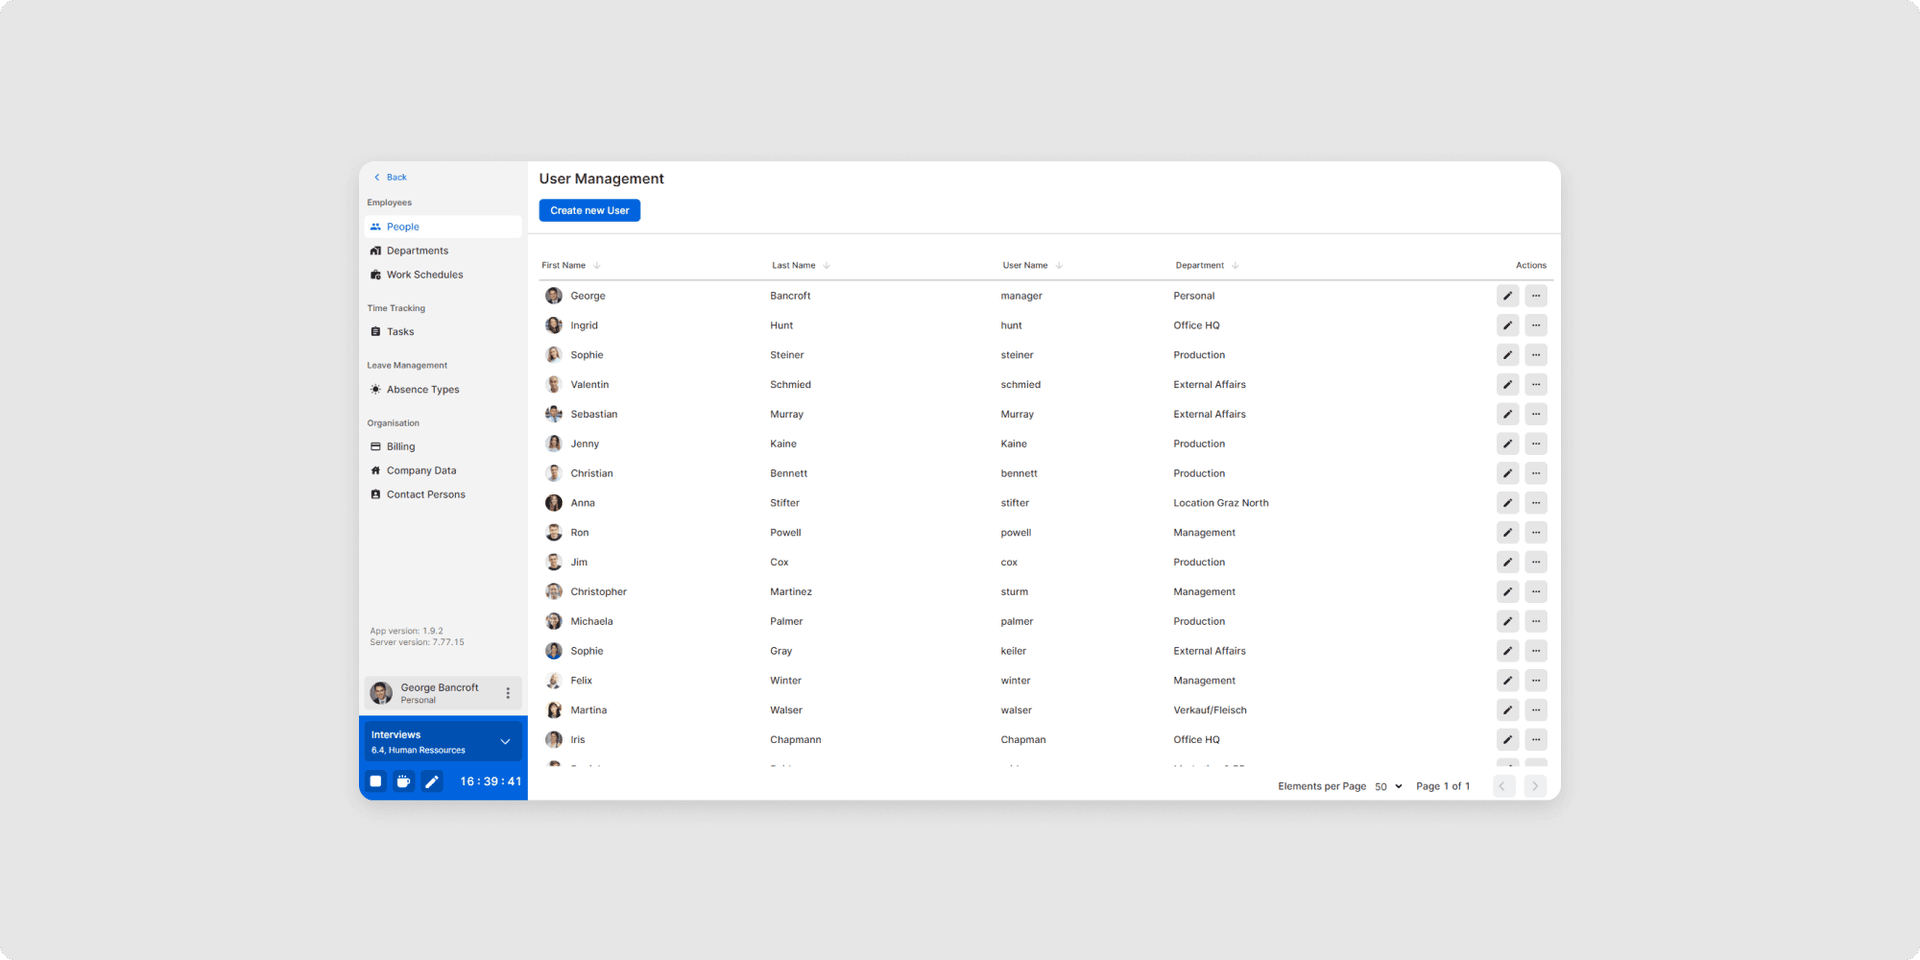The height and width of the screenshot is (960, 1920).
Task: Click the avatar of Anna Stifter
Action: (554, 503)
